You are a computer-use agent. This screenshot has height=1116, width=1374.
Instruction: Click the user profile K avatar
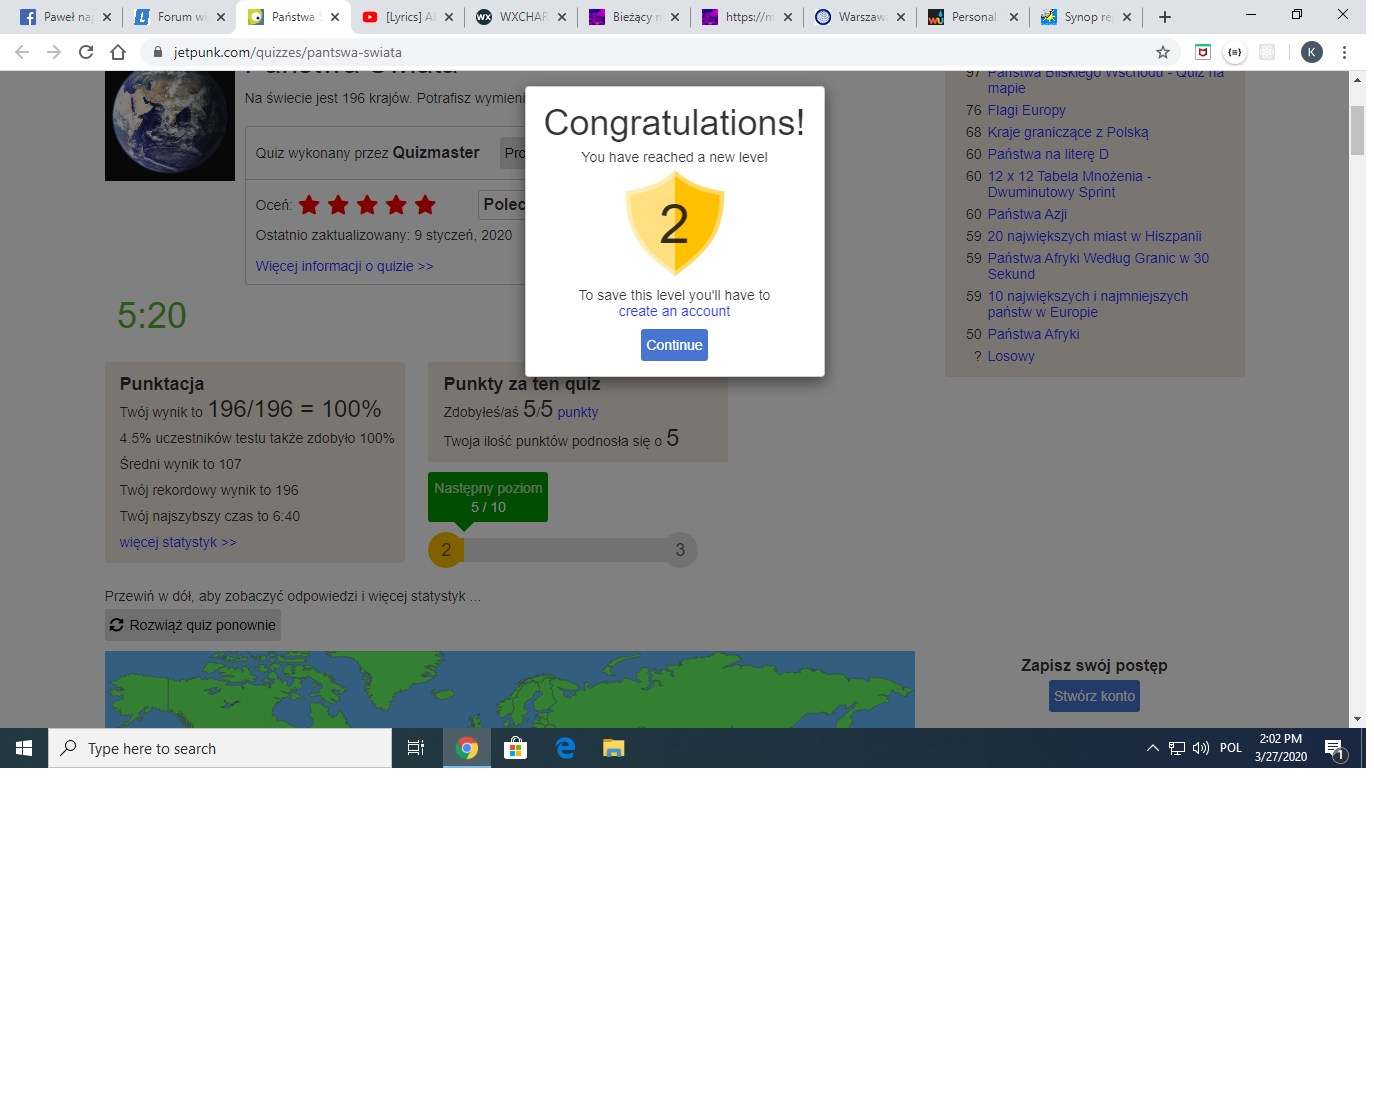click(x=1311, y=52)
